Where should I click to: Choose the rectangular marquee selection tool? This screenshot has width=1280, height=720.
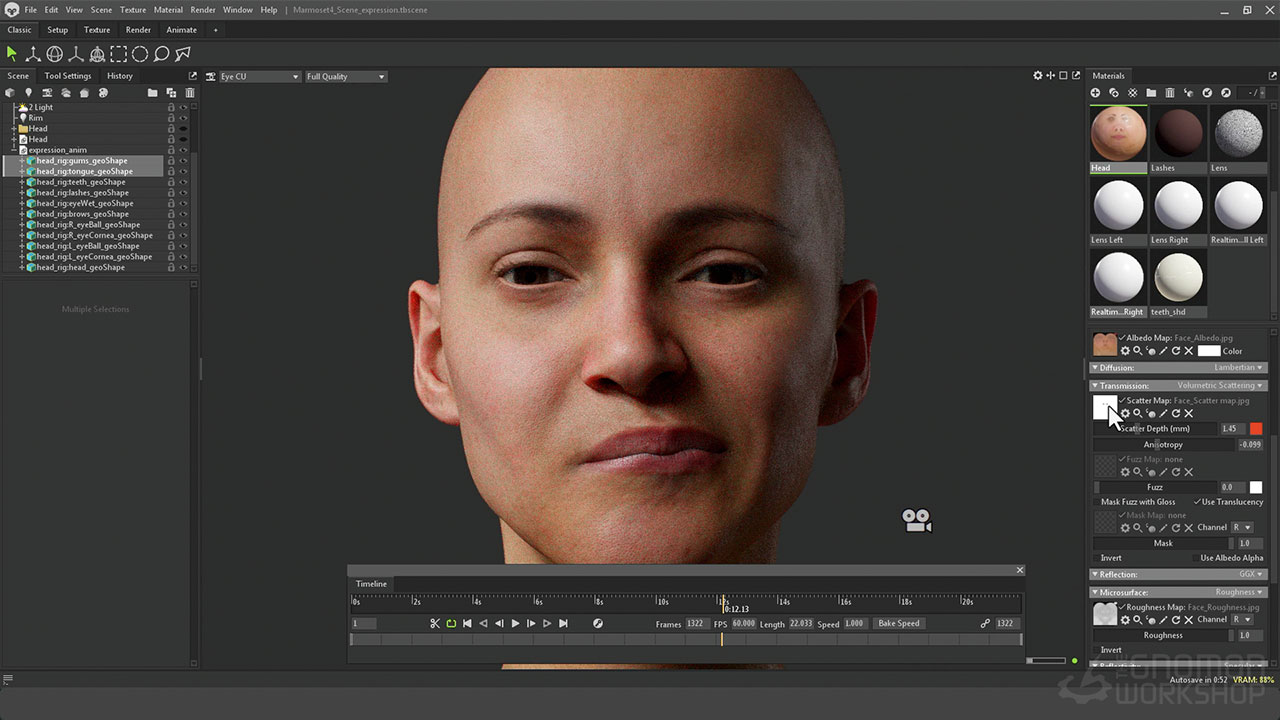118,54
